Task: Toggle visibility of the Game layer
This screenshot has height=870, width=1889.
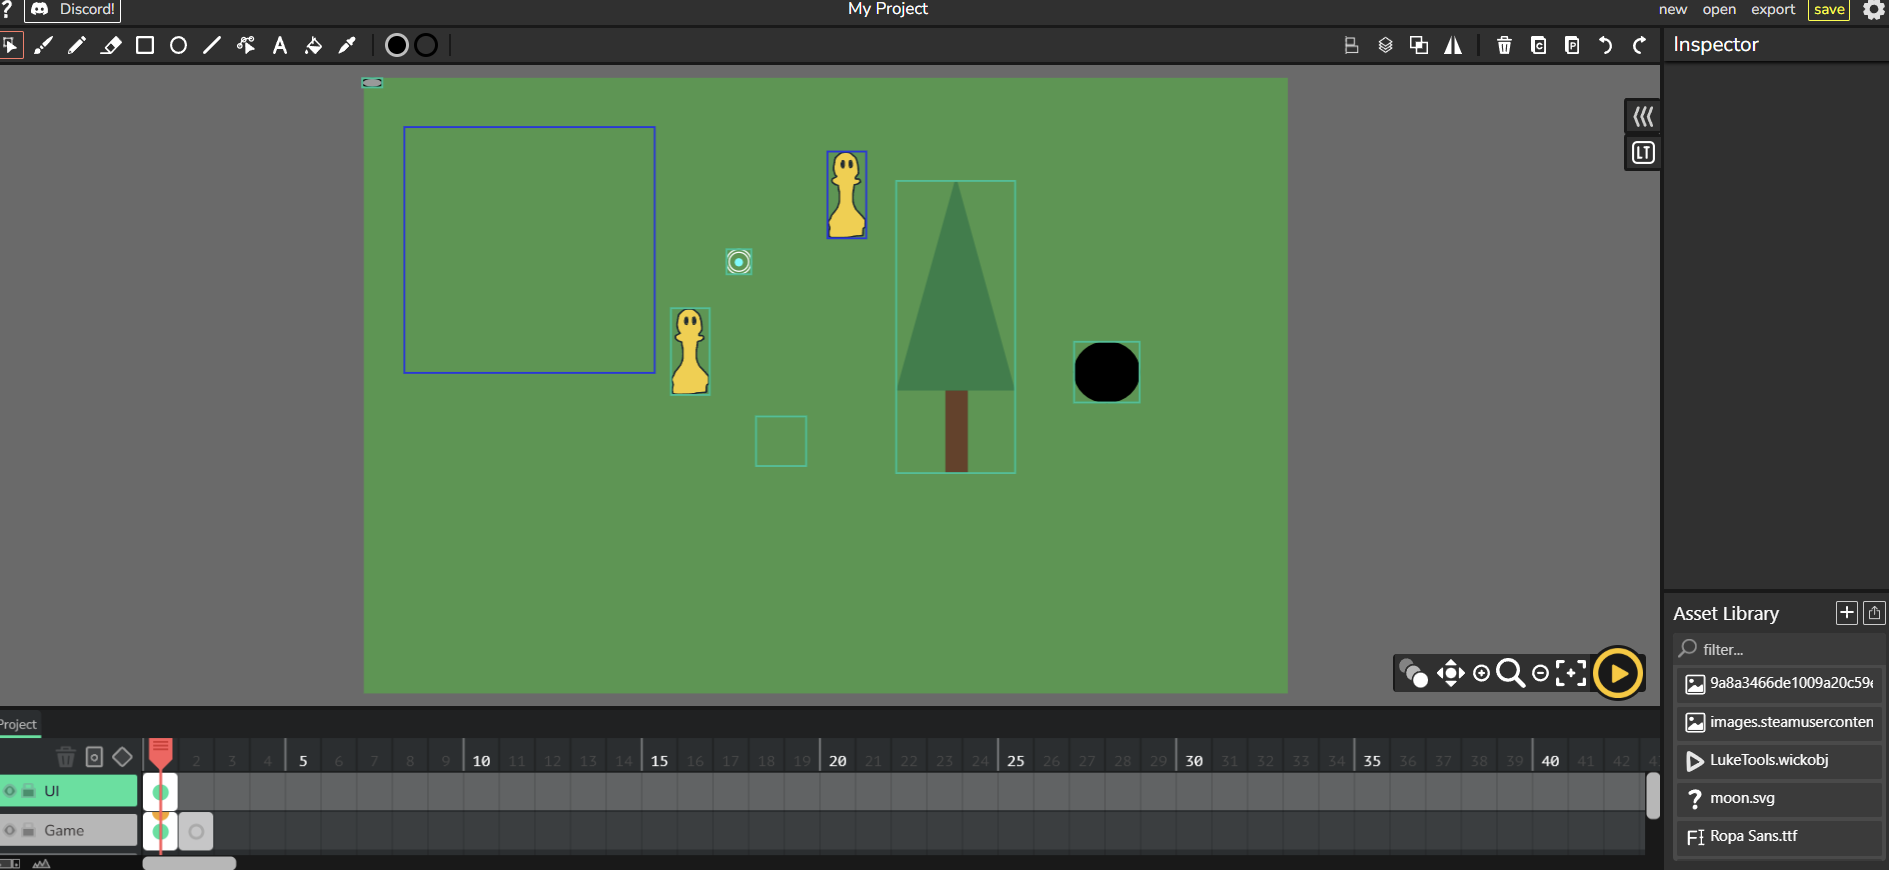Action: tap(10, 830)
